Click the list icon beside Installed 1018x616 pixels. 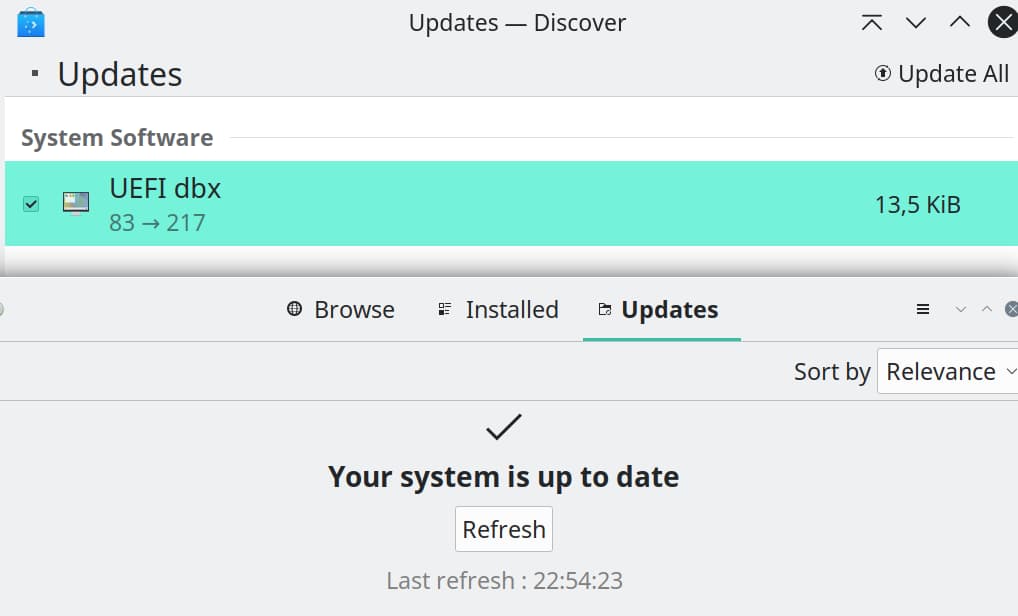coord(445,309)
